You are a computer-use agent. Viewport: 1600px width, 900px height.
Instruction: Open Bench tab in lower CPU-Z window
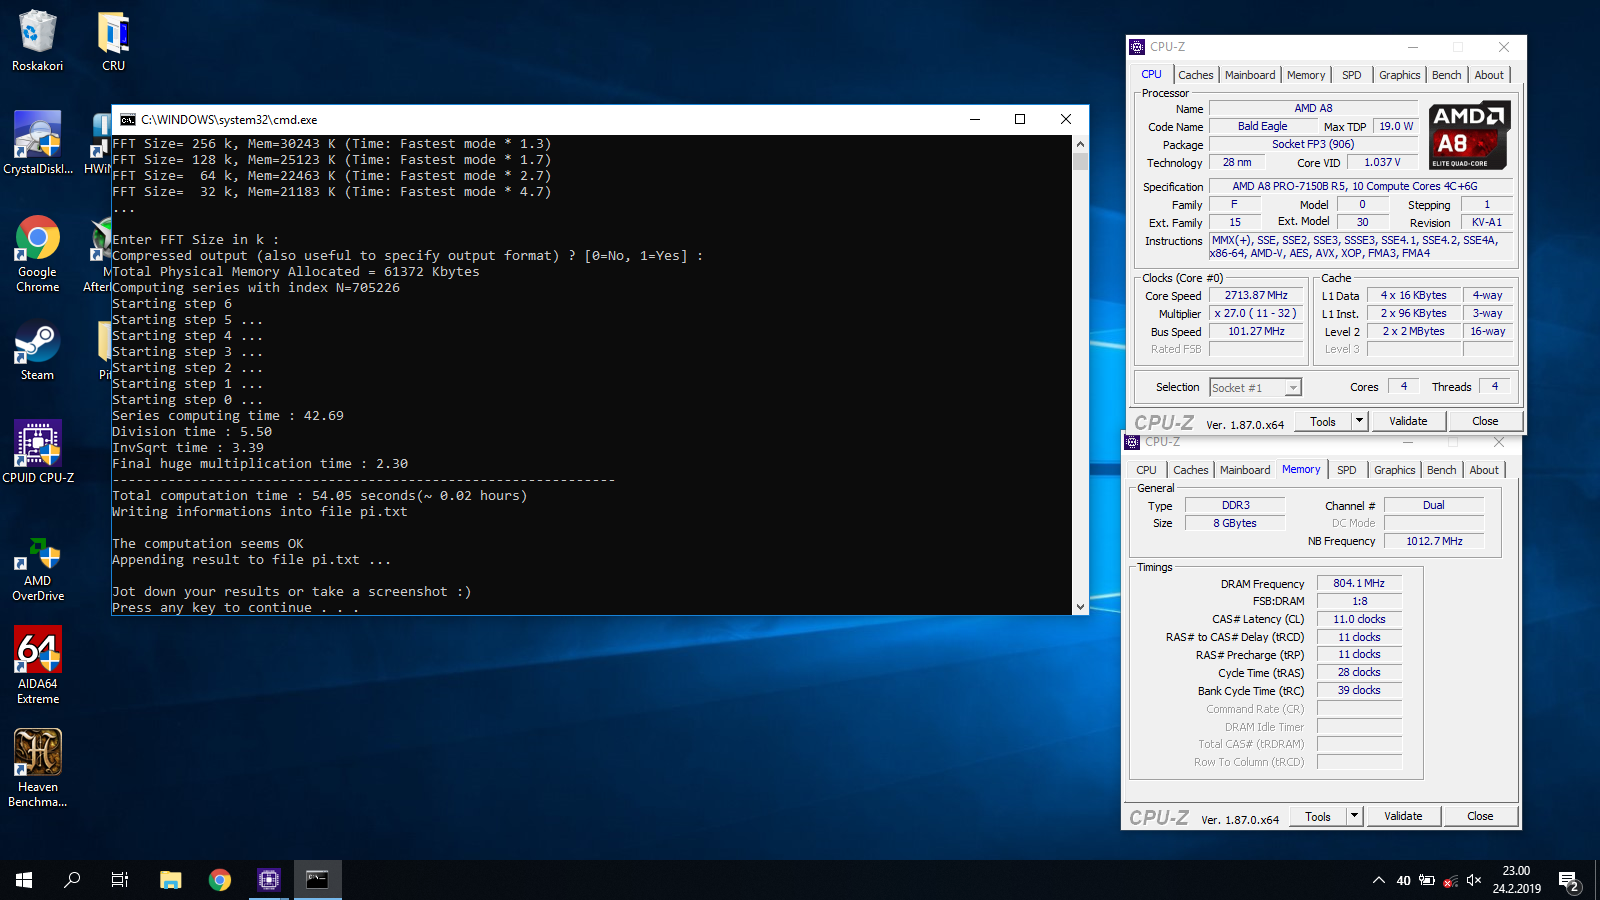[x=1441, y=470]
